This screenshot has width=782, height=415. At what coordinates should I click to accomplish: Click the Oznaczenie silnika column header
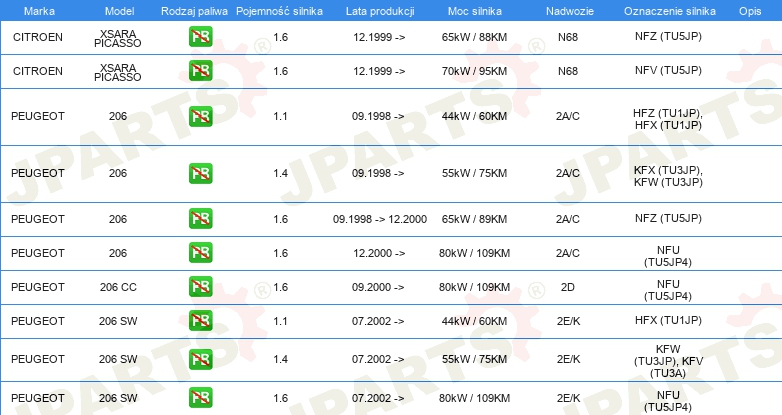[670, 11]
